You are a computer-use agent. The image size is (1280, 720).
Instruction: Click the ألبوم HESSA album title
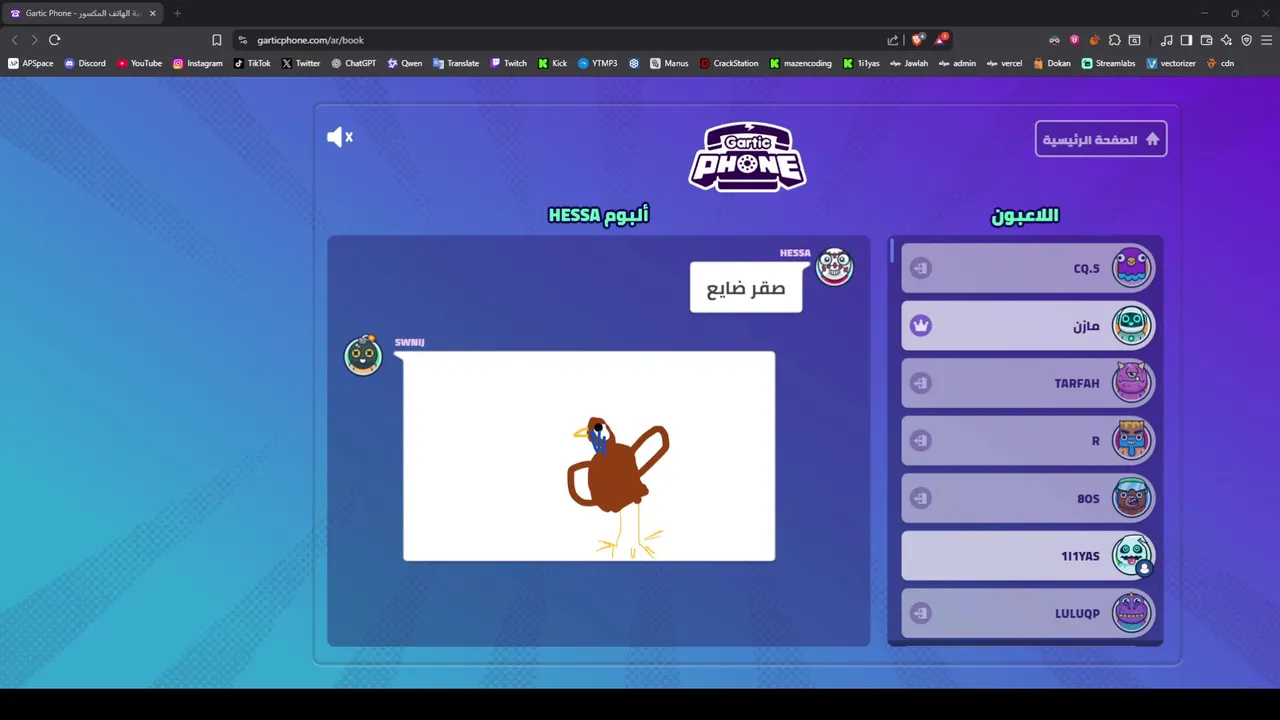(598, 214)
